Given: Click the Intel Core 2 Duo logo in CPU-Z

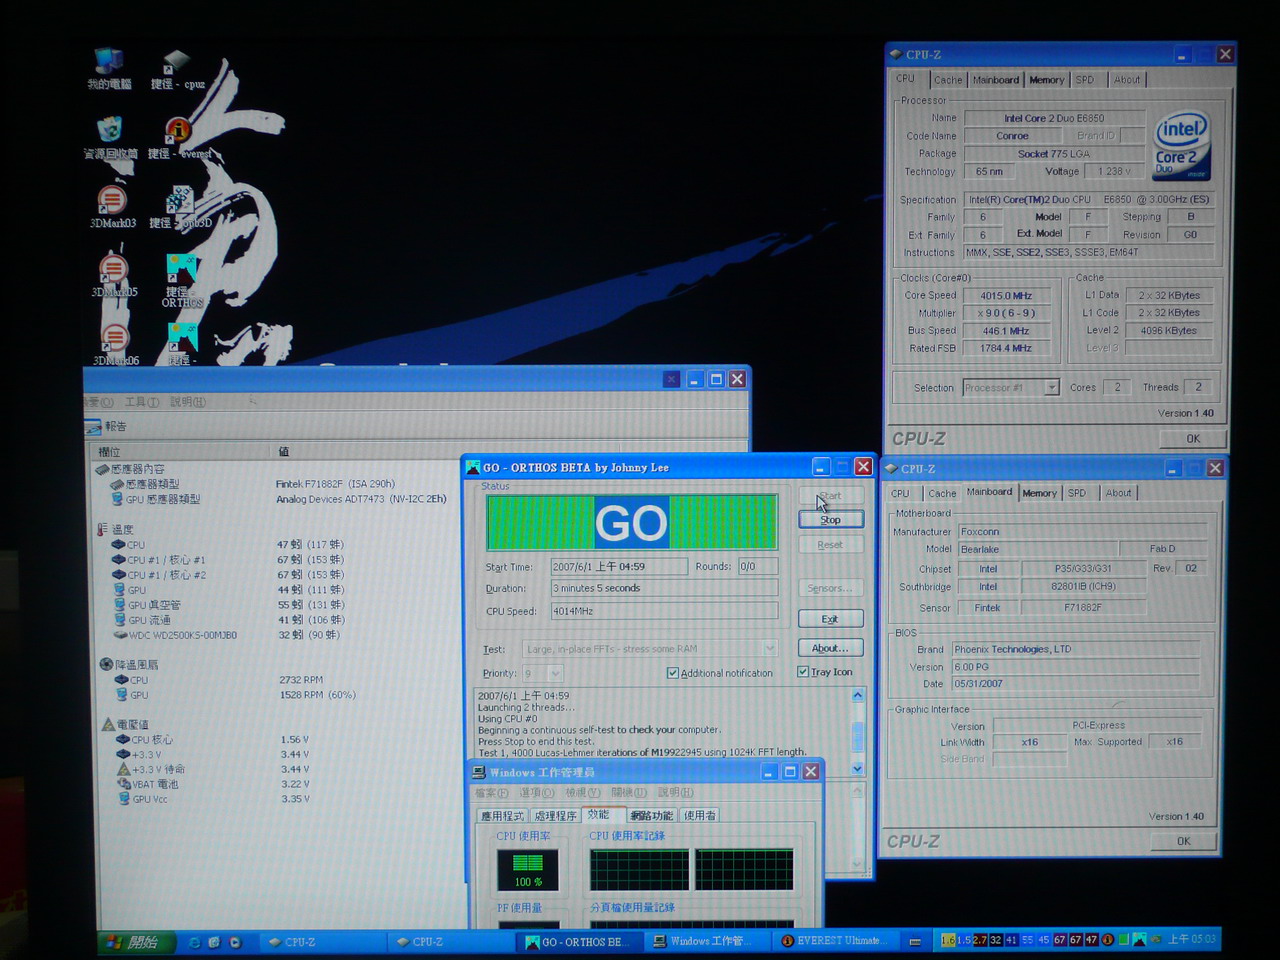Looking at the screenshot, I should 1183,145.
